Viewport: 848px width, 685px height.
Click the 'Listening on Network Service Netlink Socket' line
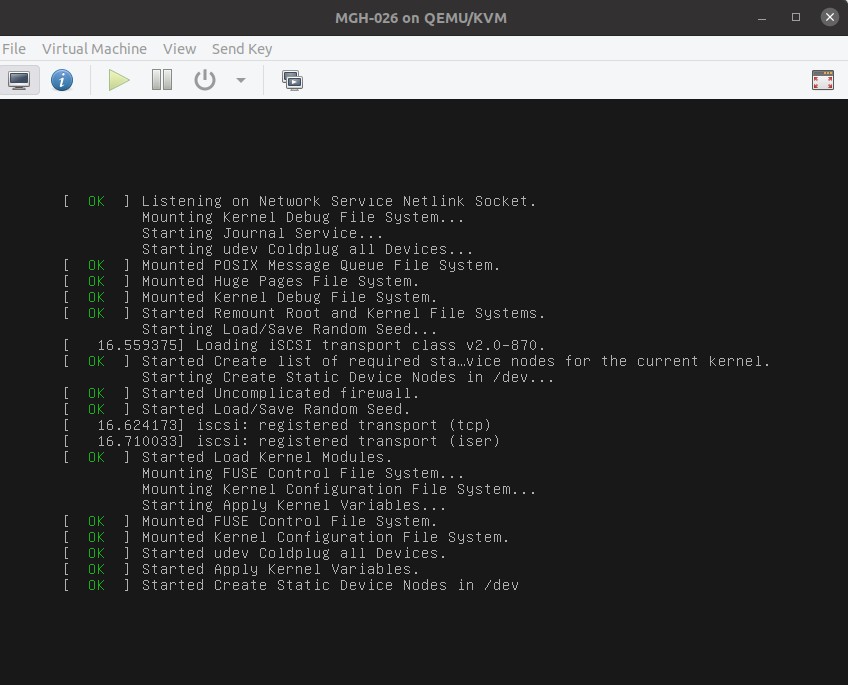338,201
